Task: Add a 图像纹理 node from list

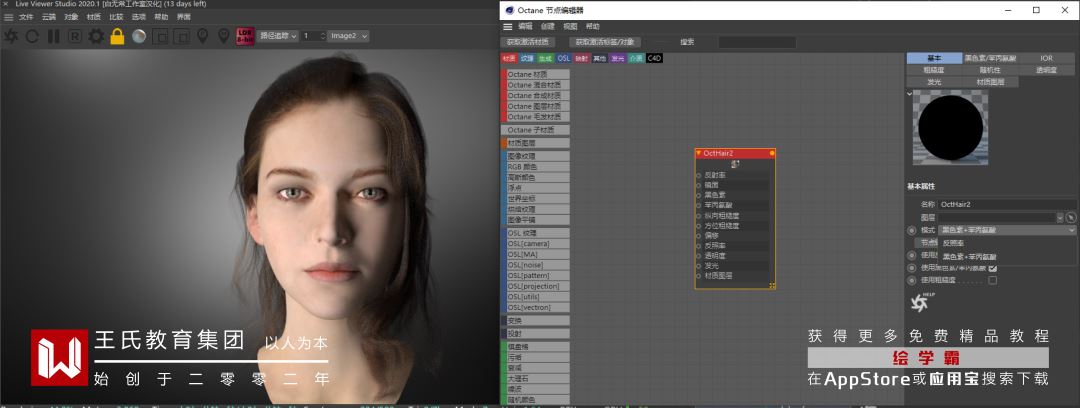Action: 535,156
